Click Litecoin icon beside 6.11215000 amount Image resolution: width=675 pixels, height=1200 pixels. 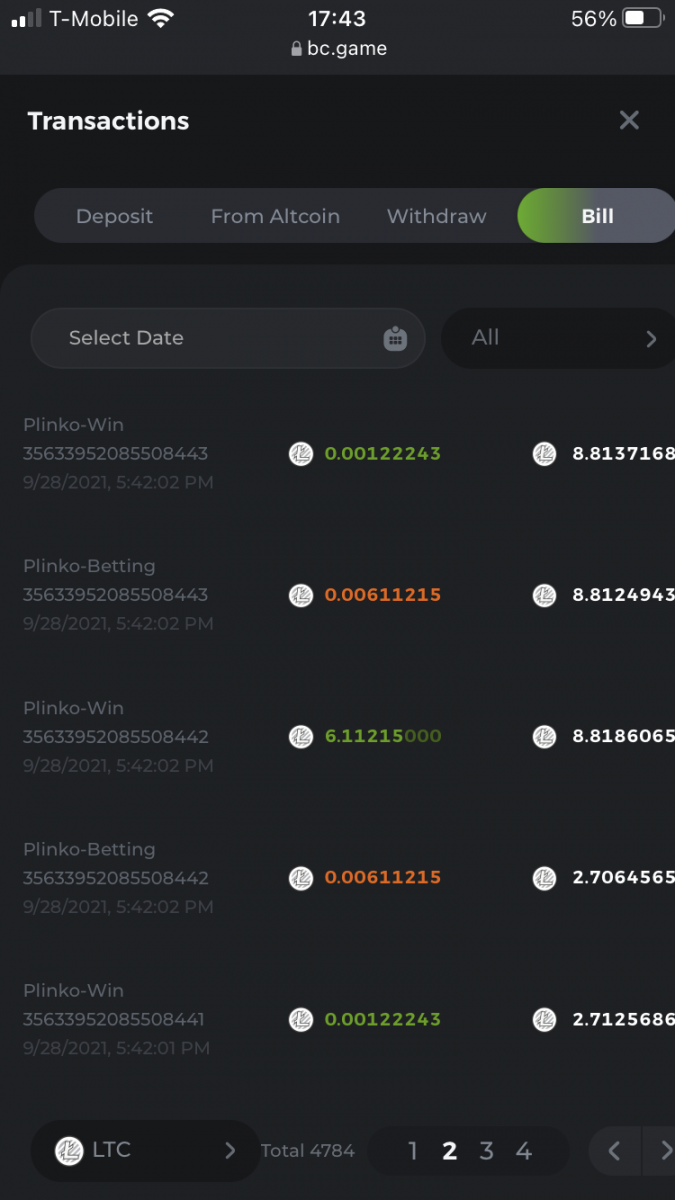tap(301, 737)
